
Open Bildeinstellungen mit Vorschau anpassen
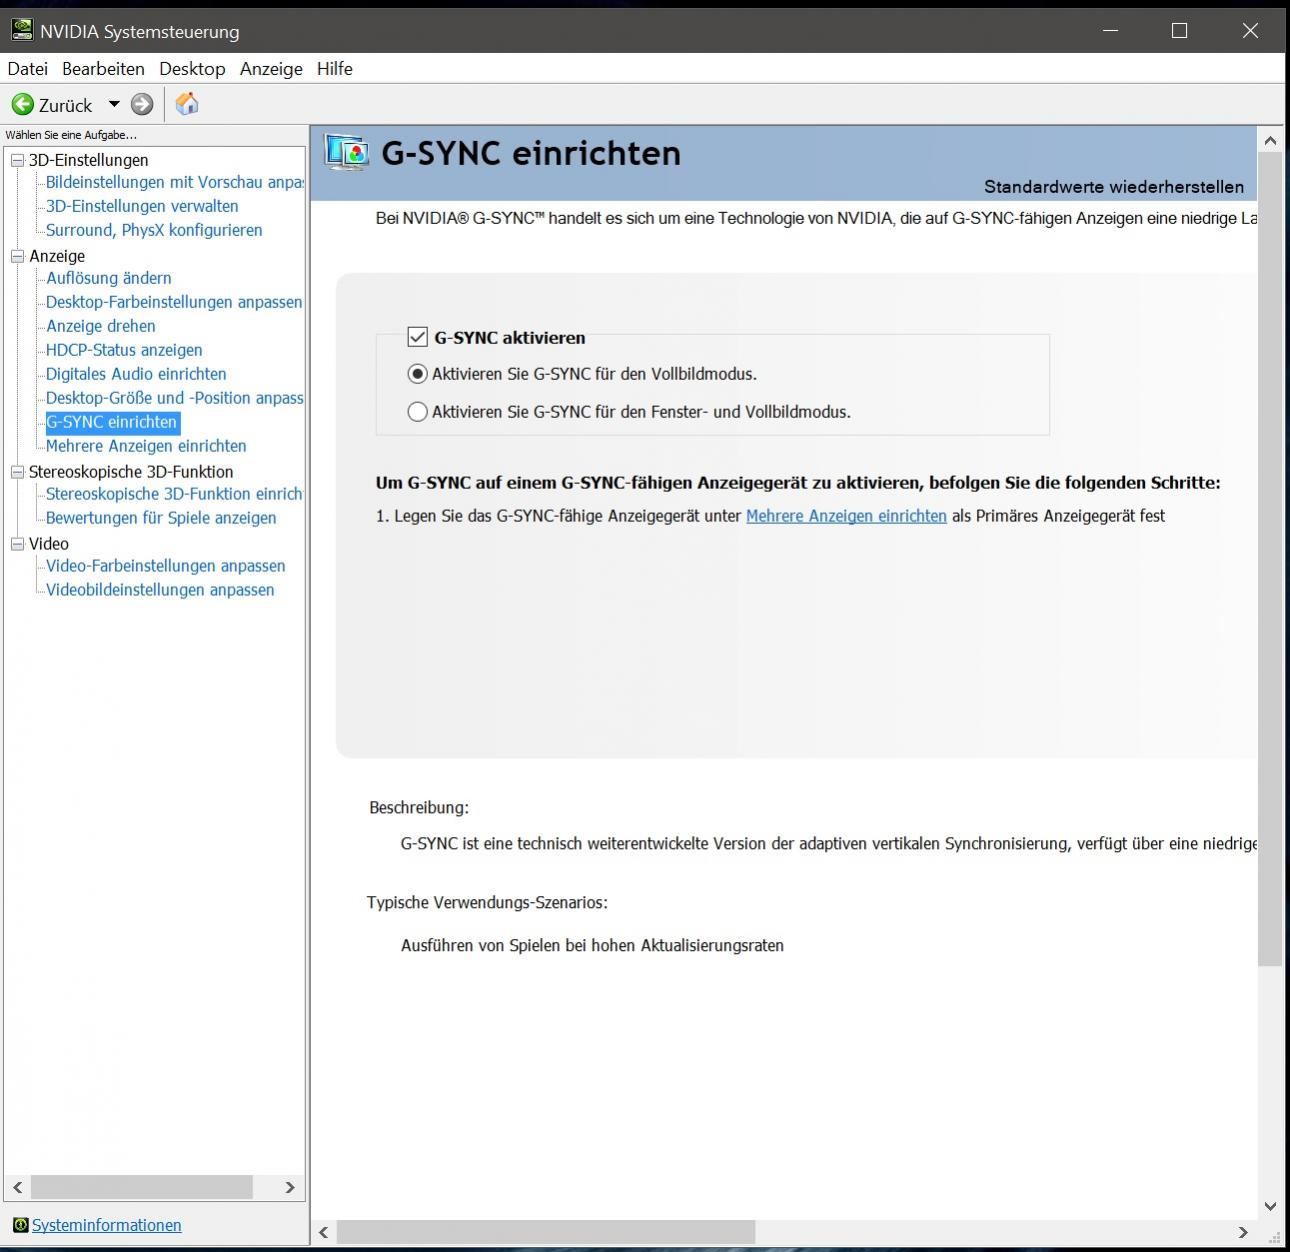point(174,182)
